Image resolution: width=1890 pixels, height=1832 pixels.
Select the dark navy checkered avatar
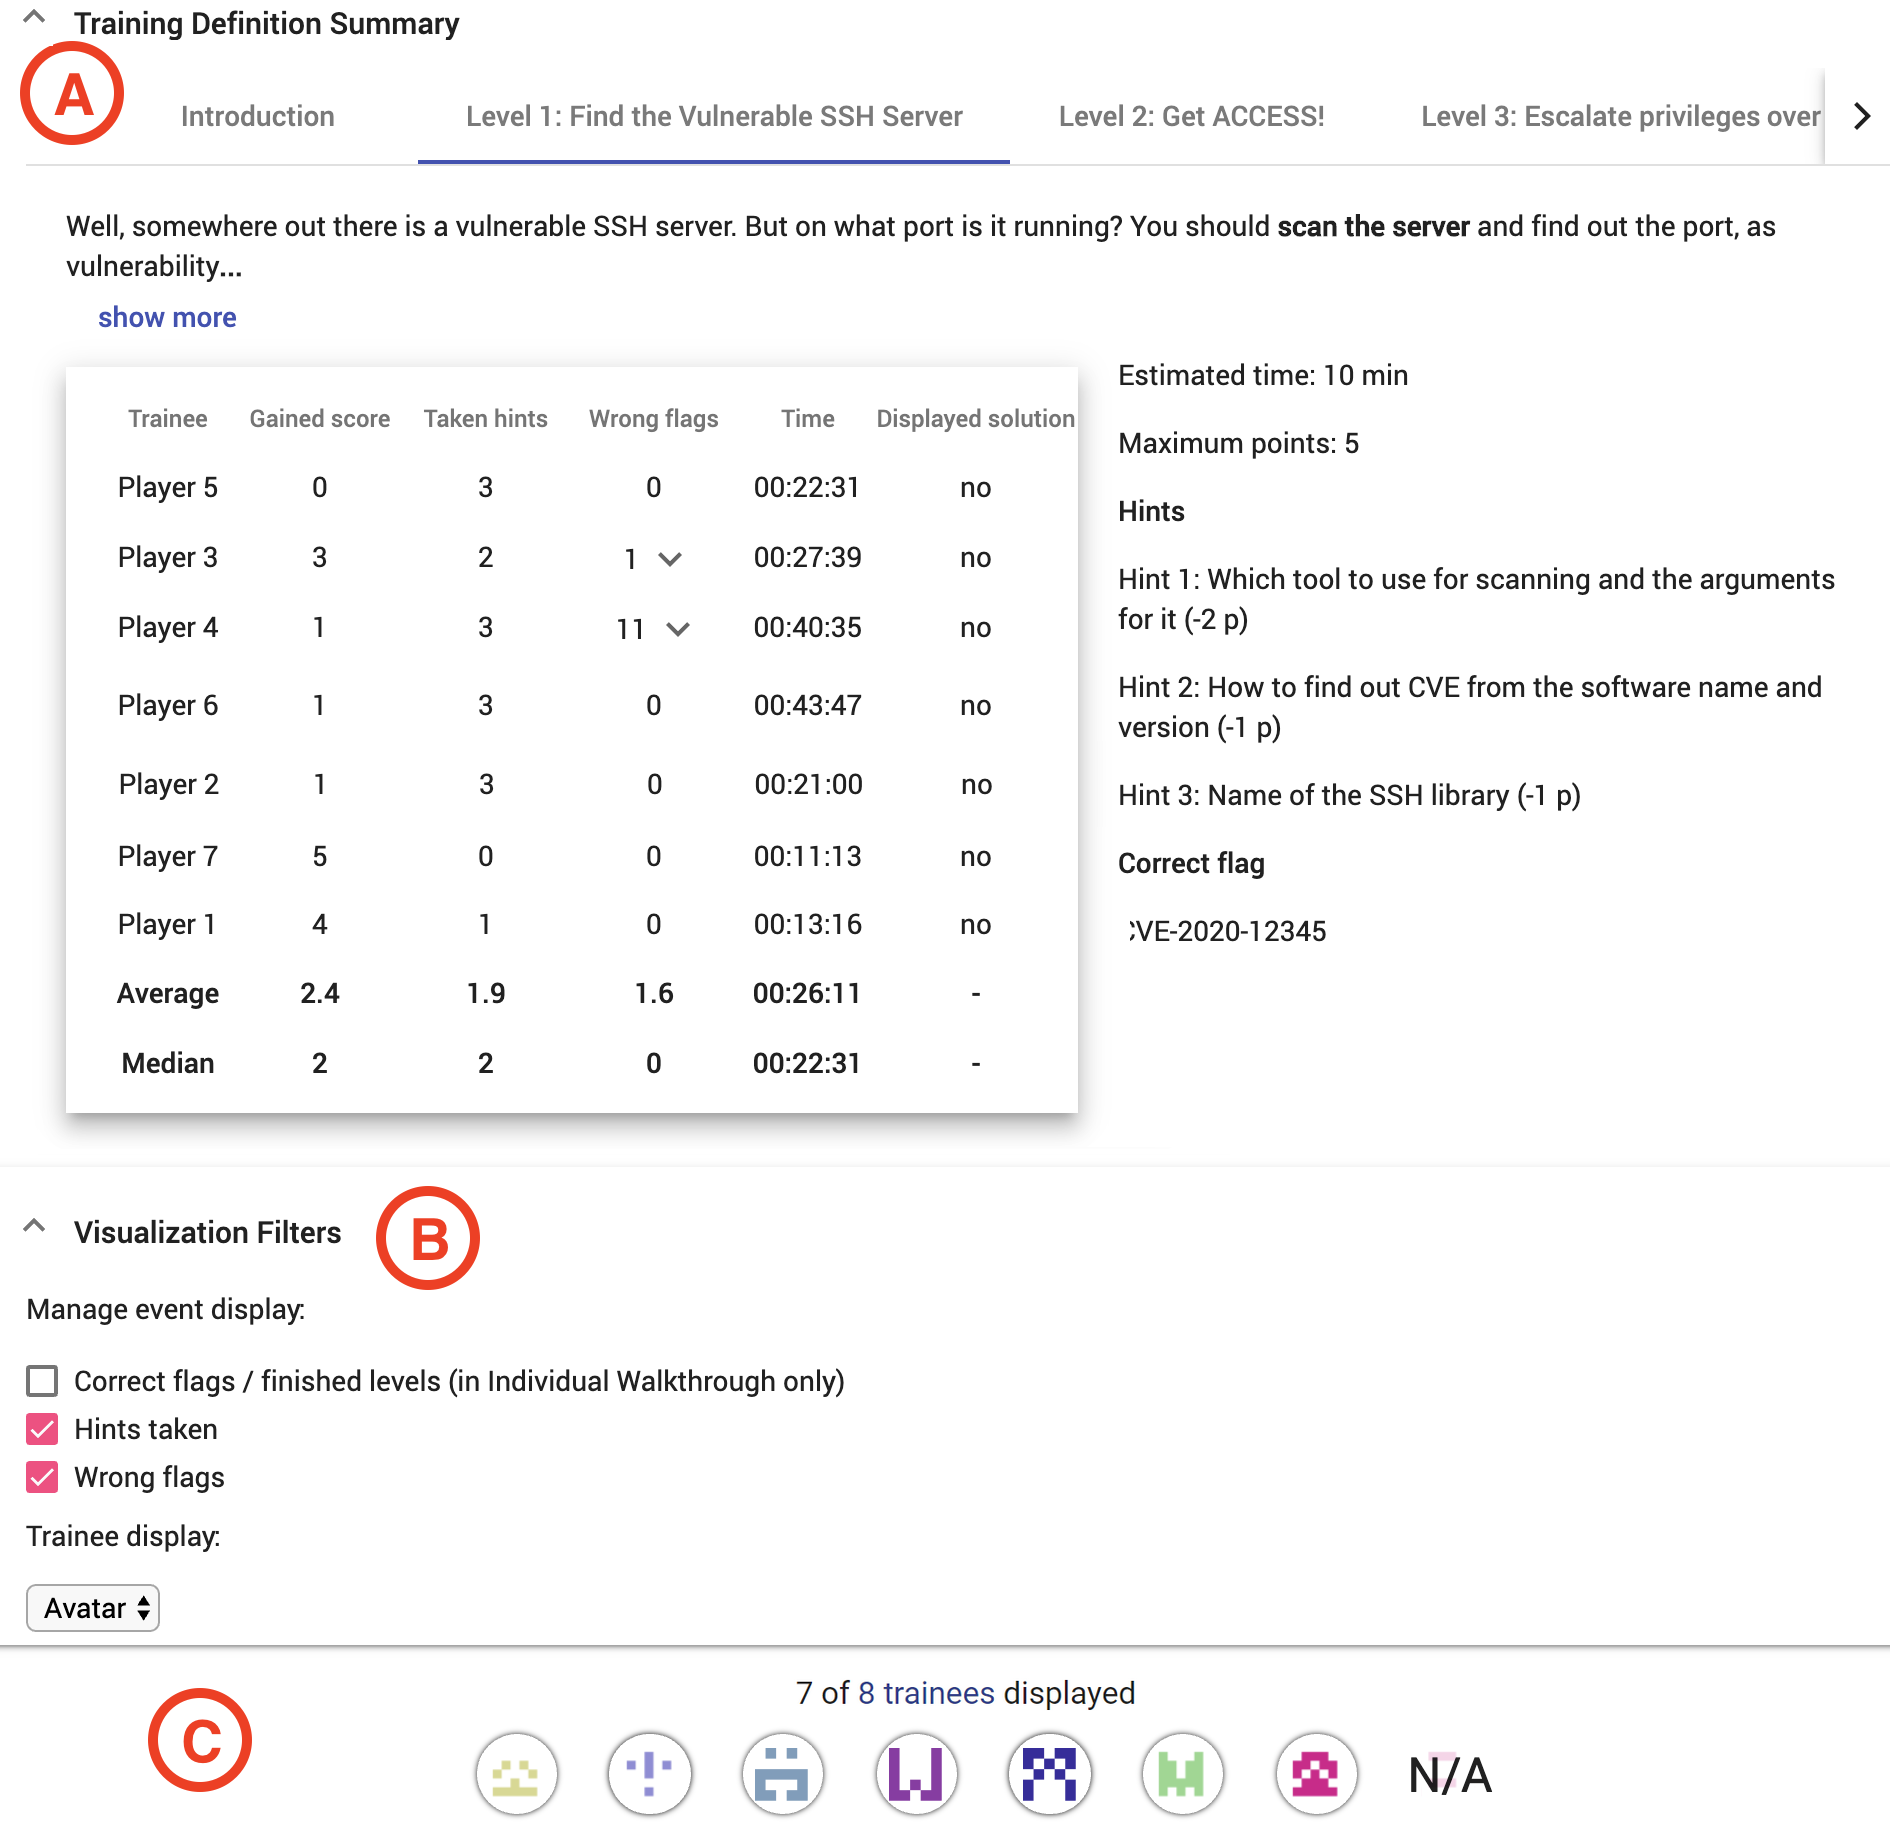(1049, 1773)
